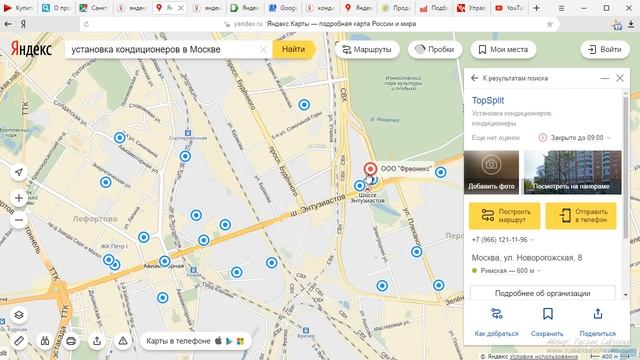Collapse the organization card with the minimize icon

[604, 78]
